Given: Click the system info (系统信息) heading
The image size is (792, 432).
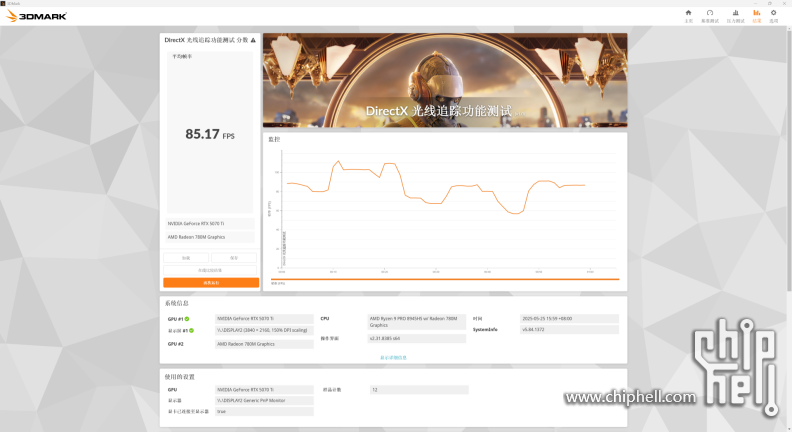Looking at the screenshot, I should click(x=176, y=303).
